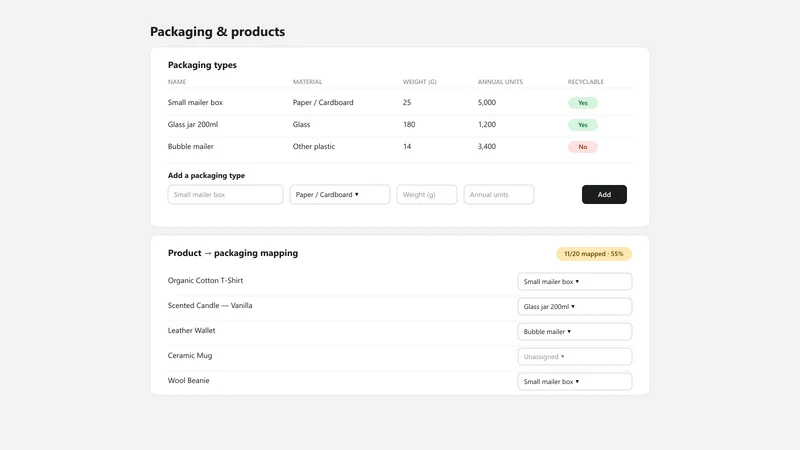Click the weight value 180
The height and width of the screenshot is (450, 800).
point(409,124)
